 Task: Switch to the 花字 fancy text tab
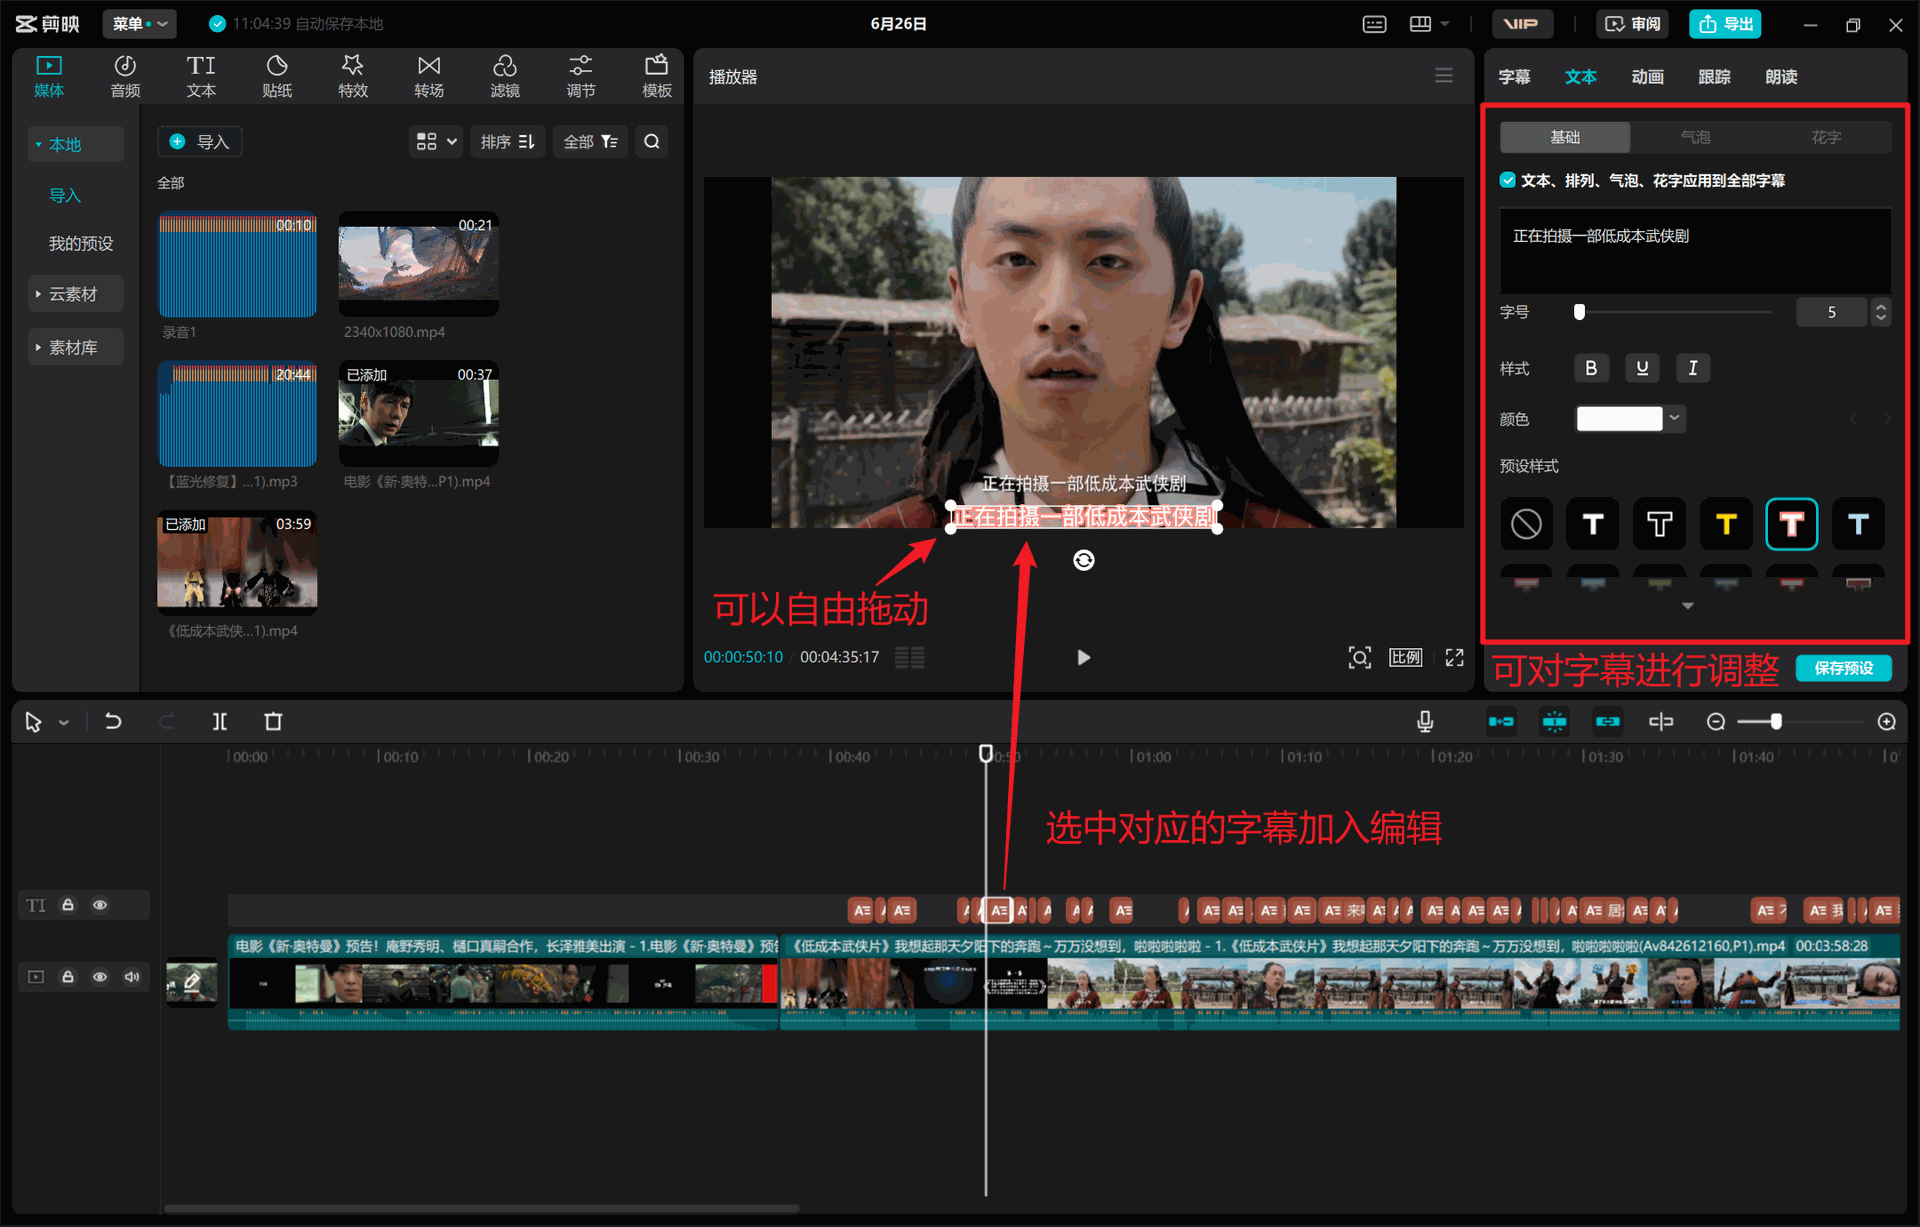pos(1826,137)
